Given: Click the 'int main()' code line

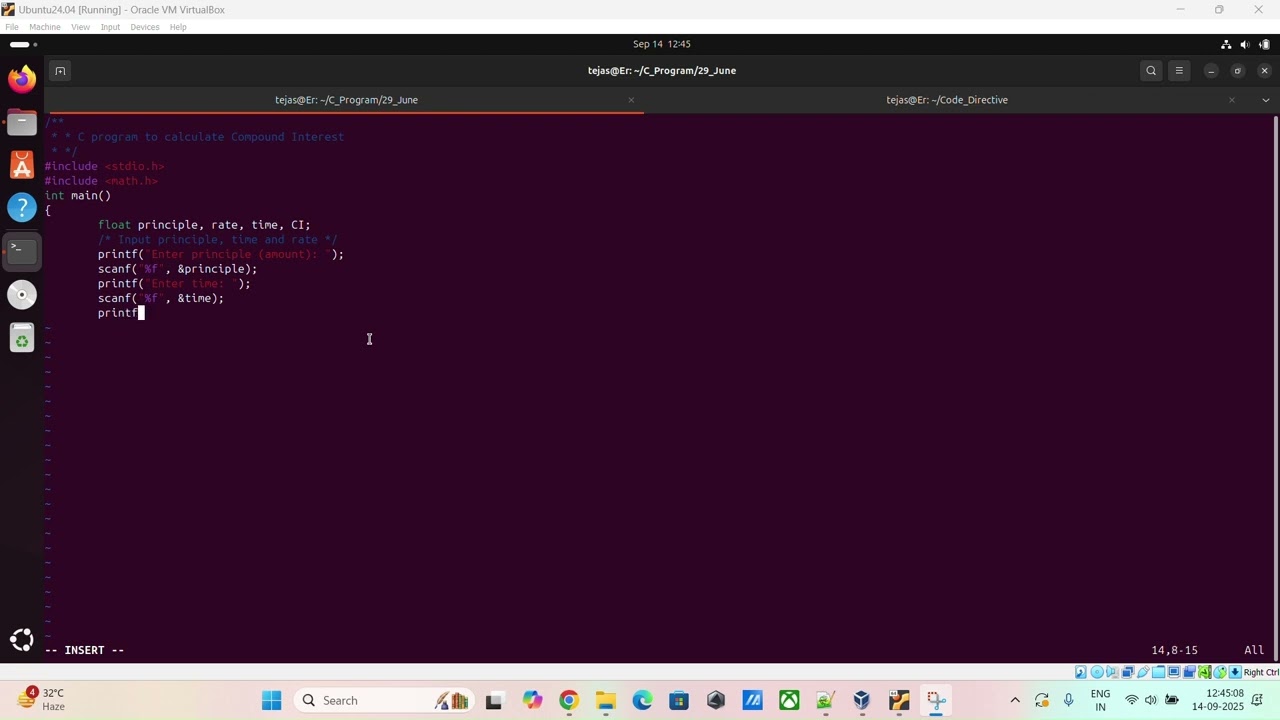Looking at the screenshot, I should point(78,196).
